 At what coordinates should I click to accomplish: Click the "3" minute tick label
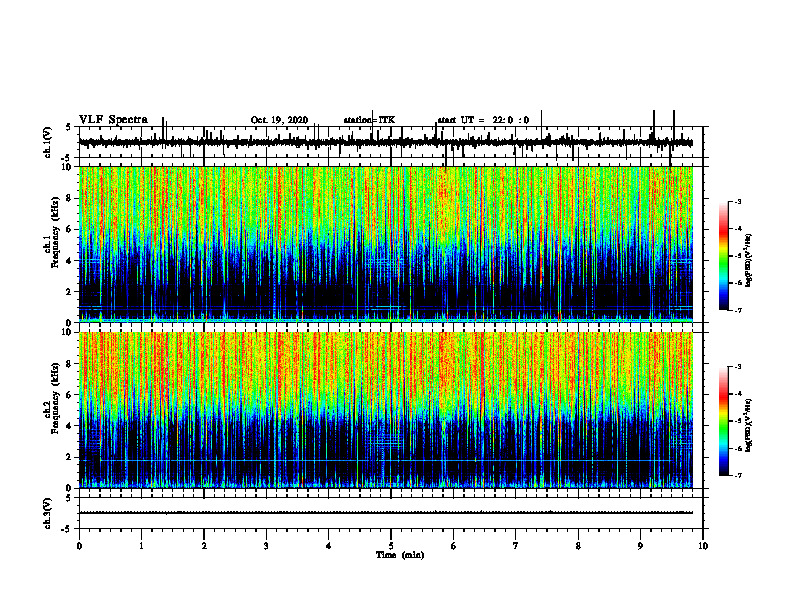click(266, 546)
